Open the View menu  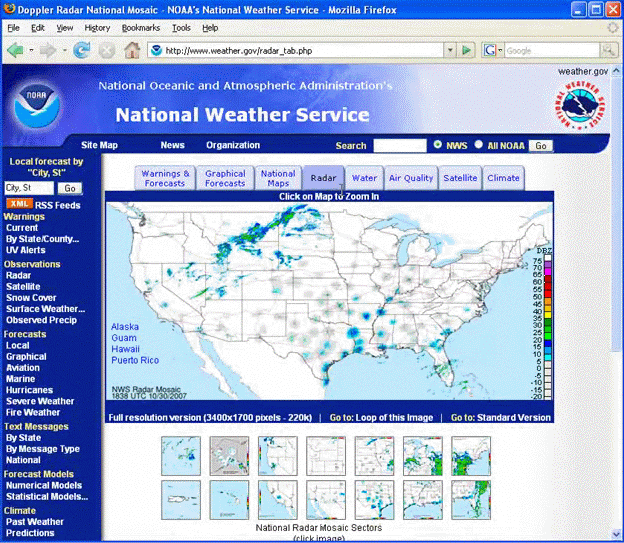[64, 28]
